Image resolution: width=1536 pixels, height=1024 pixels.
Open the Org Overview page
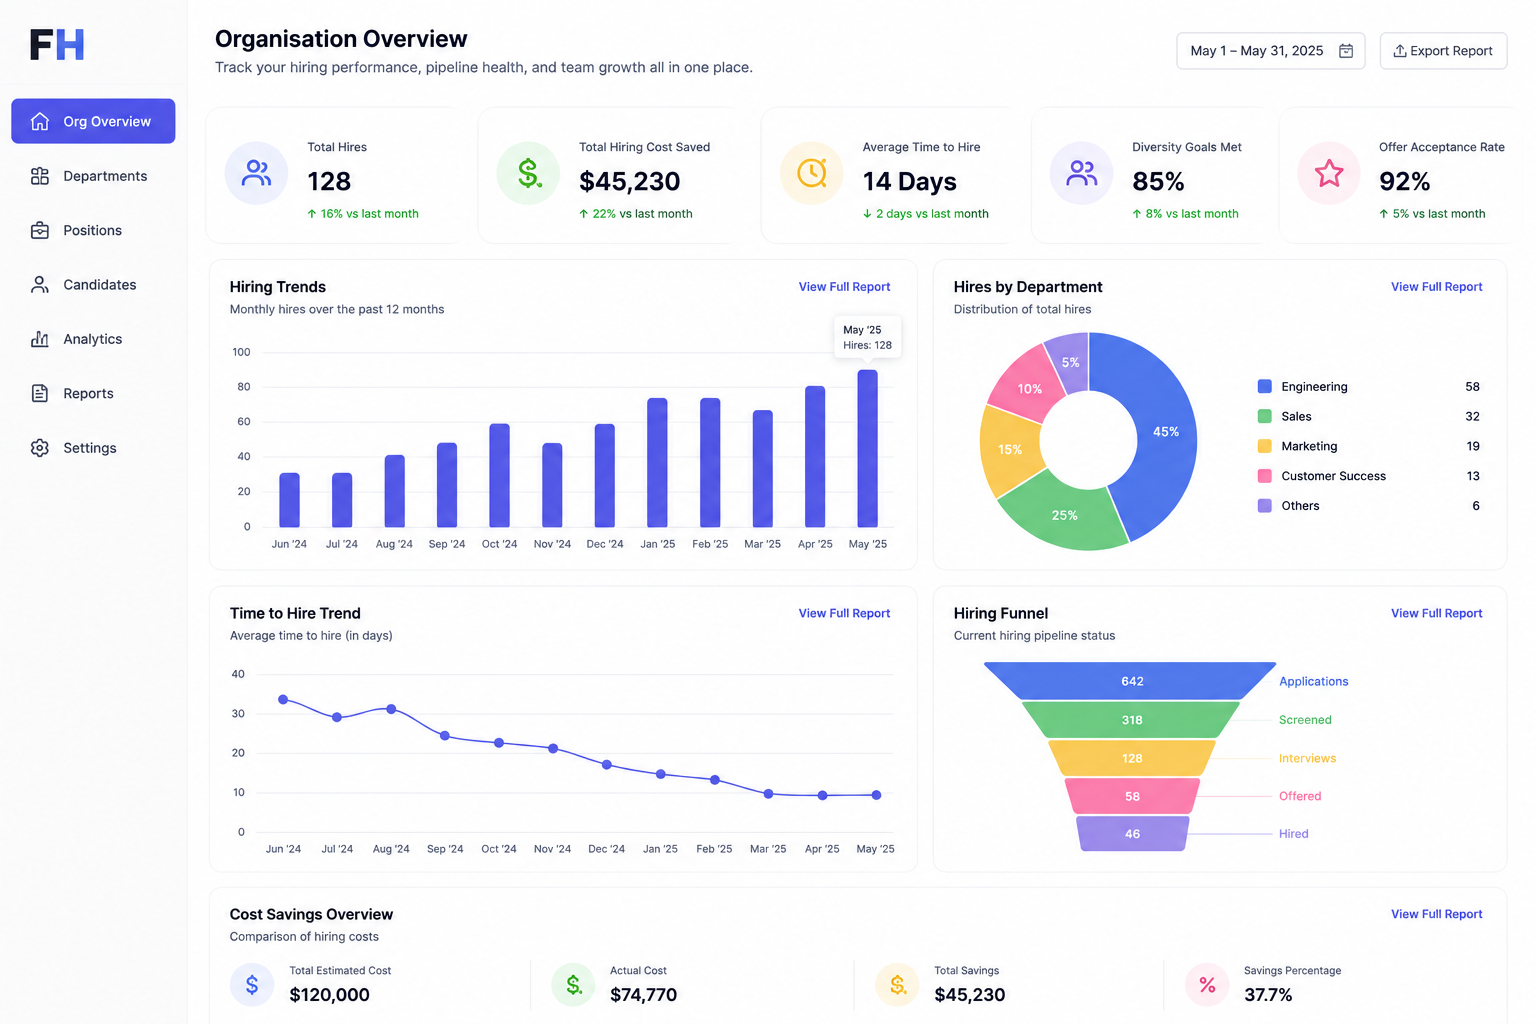point(93,121)
